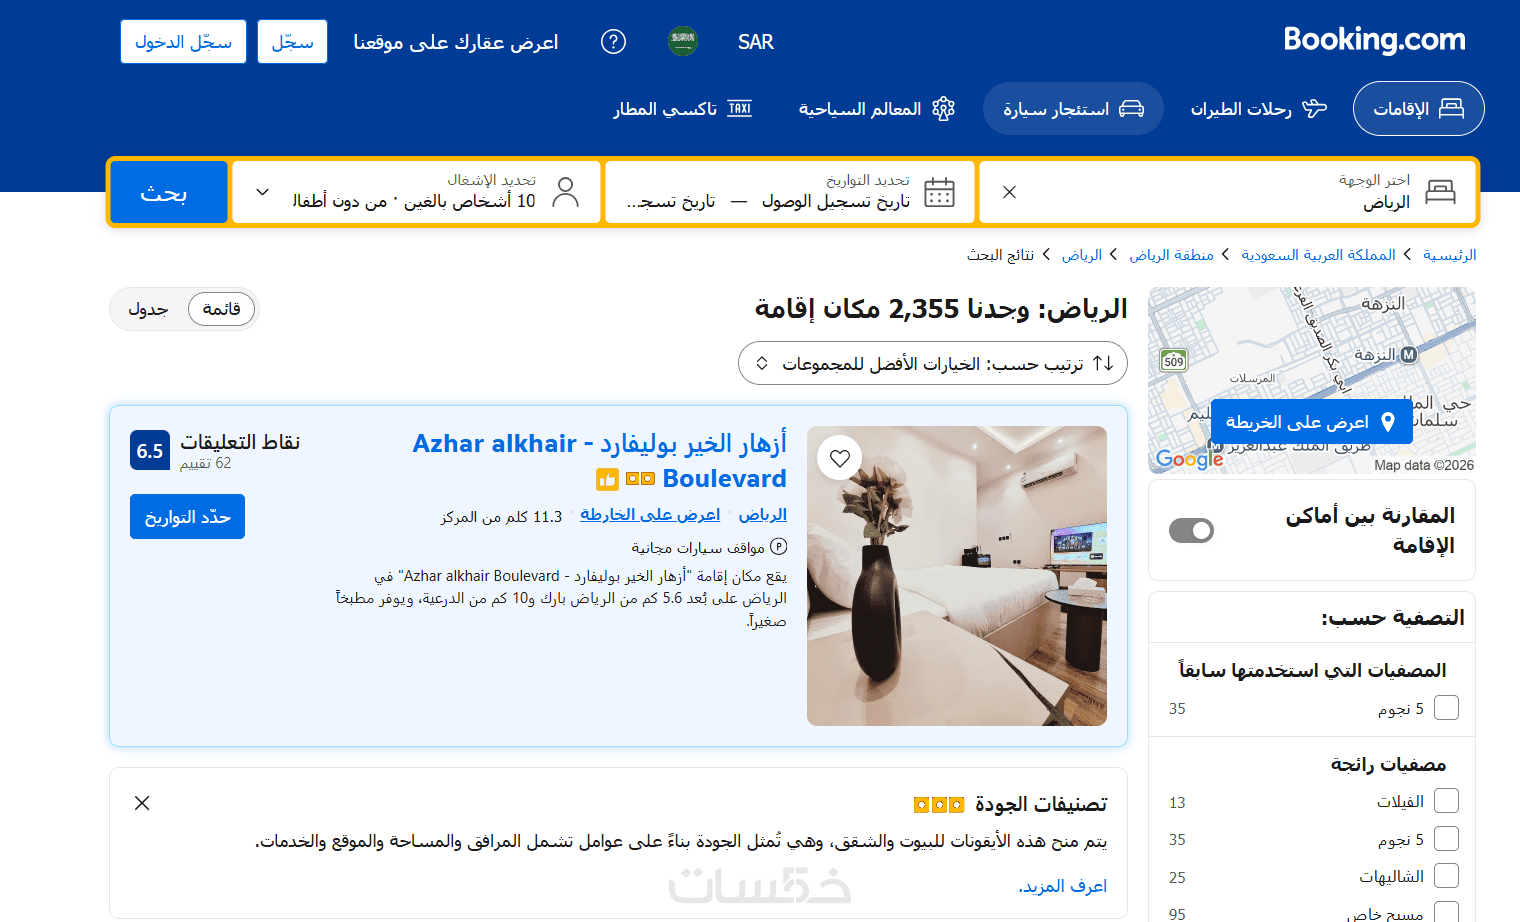
Task: Check 5 نجوم under مصفيات رائجة
Action: [x=1446, y=839]
